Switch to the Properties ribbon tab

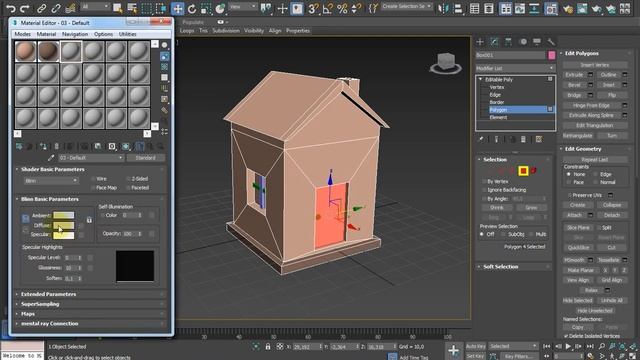coord(298,31)
